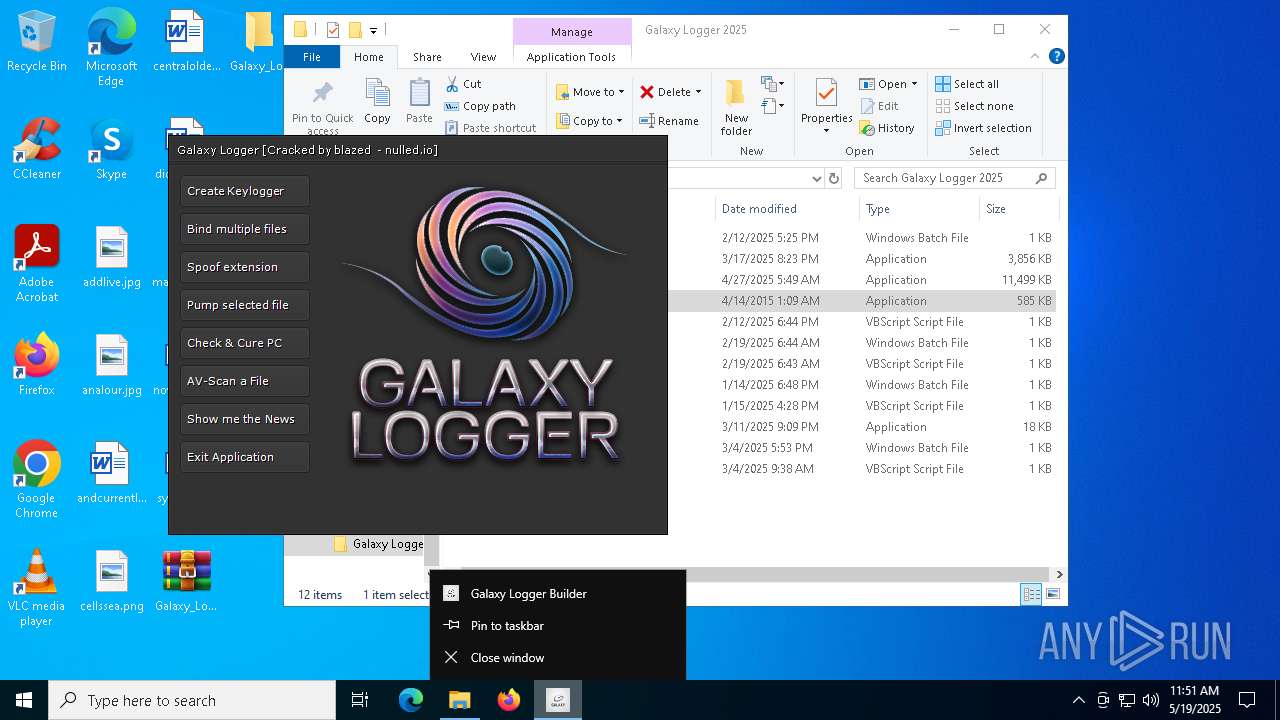The image size is (1280, 720).
Task: Select Adobe Acrobat desktop icon
Action: pyautogui.click(x=36, y=264)
